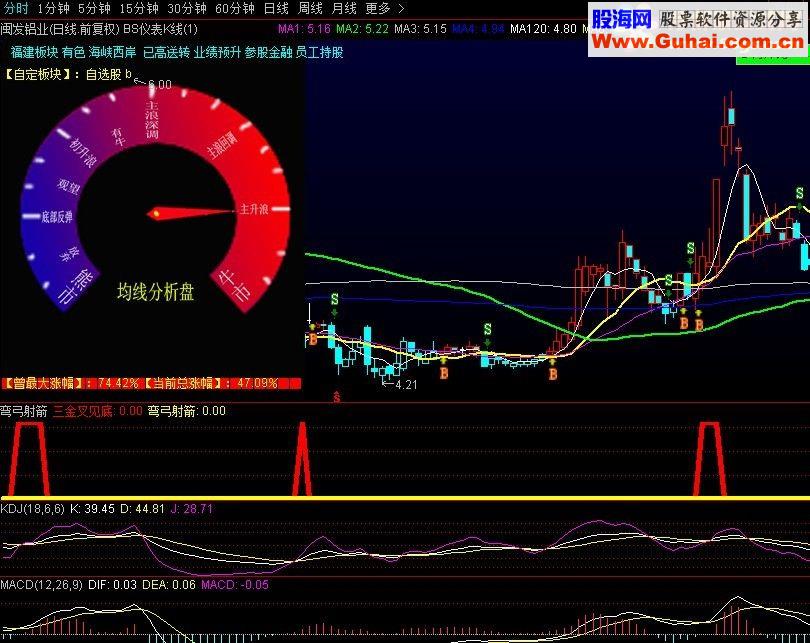The height and width of the screenshot is (643, 810).
Task: Click the K: 39.45 value
Action: tap(92, 509)
